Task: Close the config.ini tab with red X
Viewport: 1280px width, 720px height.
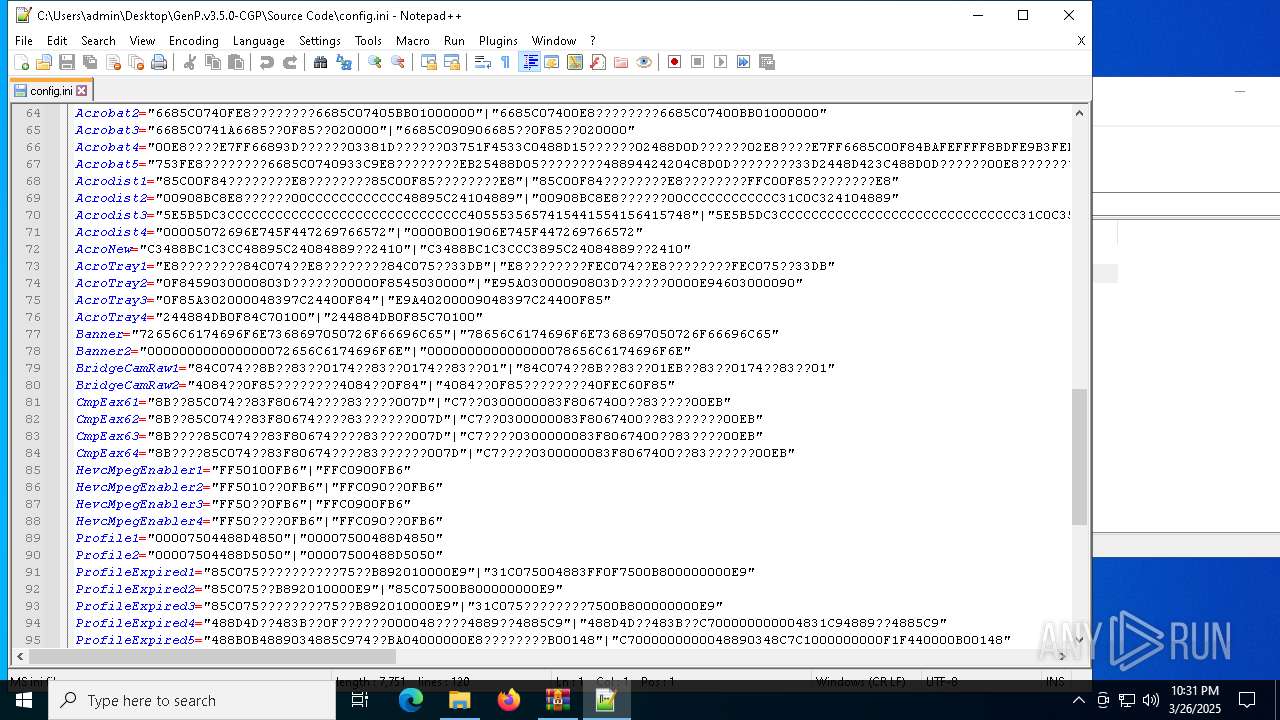Action: tap(82, 90)
